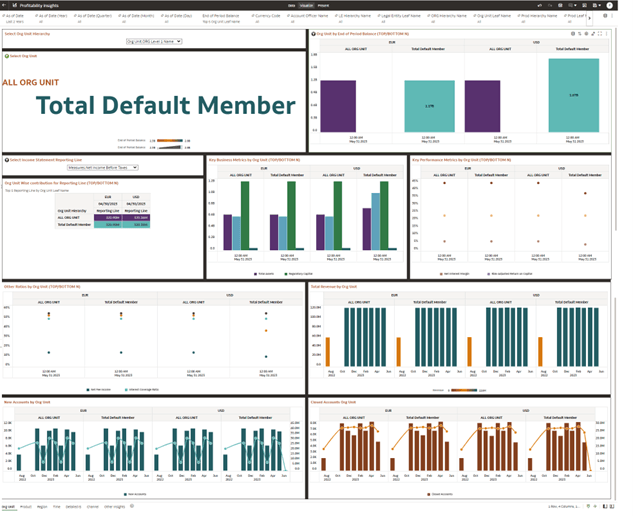633x516 pixels.
Task: Select the ALL ORG UNIT tile label
Action: [31, 82]
